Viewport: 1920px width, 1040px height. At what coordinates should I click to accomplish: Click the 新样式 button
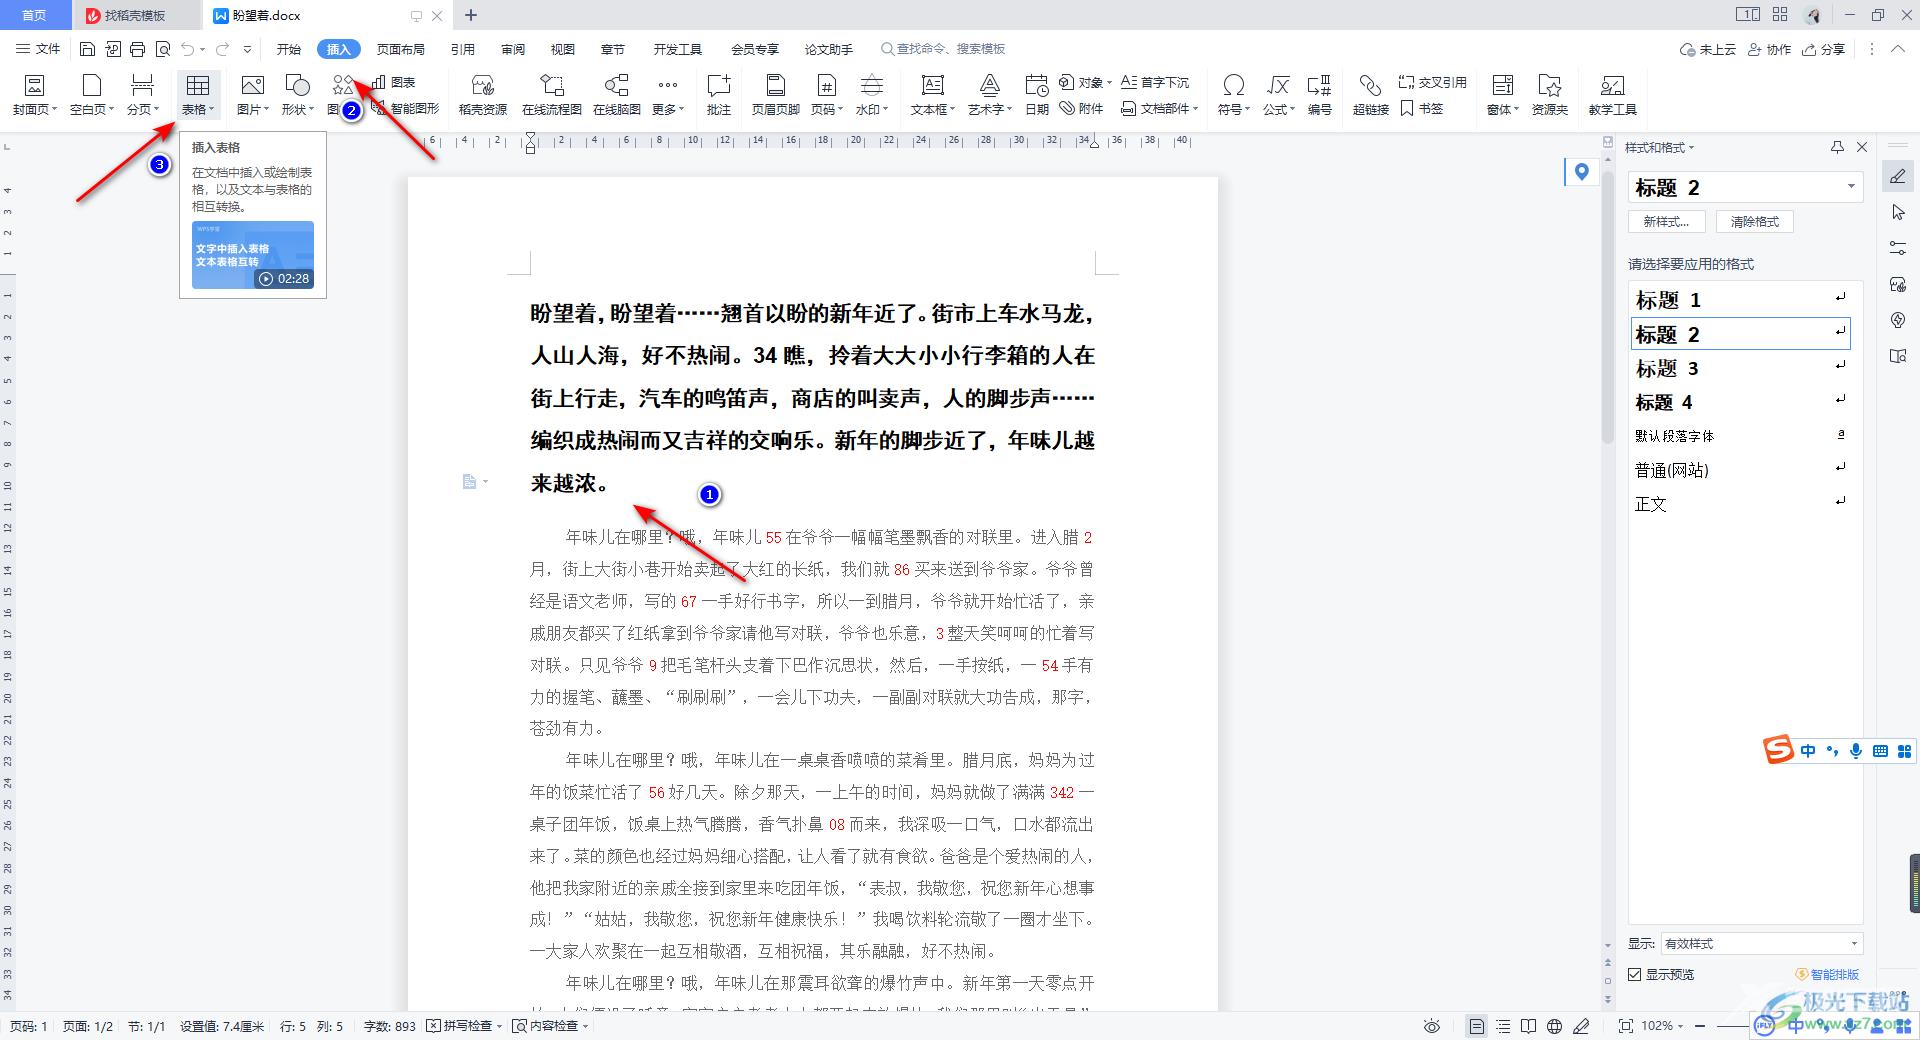tap(1666, 222)
